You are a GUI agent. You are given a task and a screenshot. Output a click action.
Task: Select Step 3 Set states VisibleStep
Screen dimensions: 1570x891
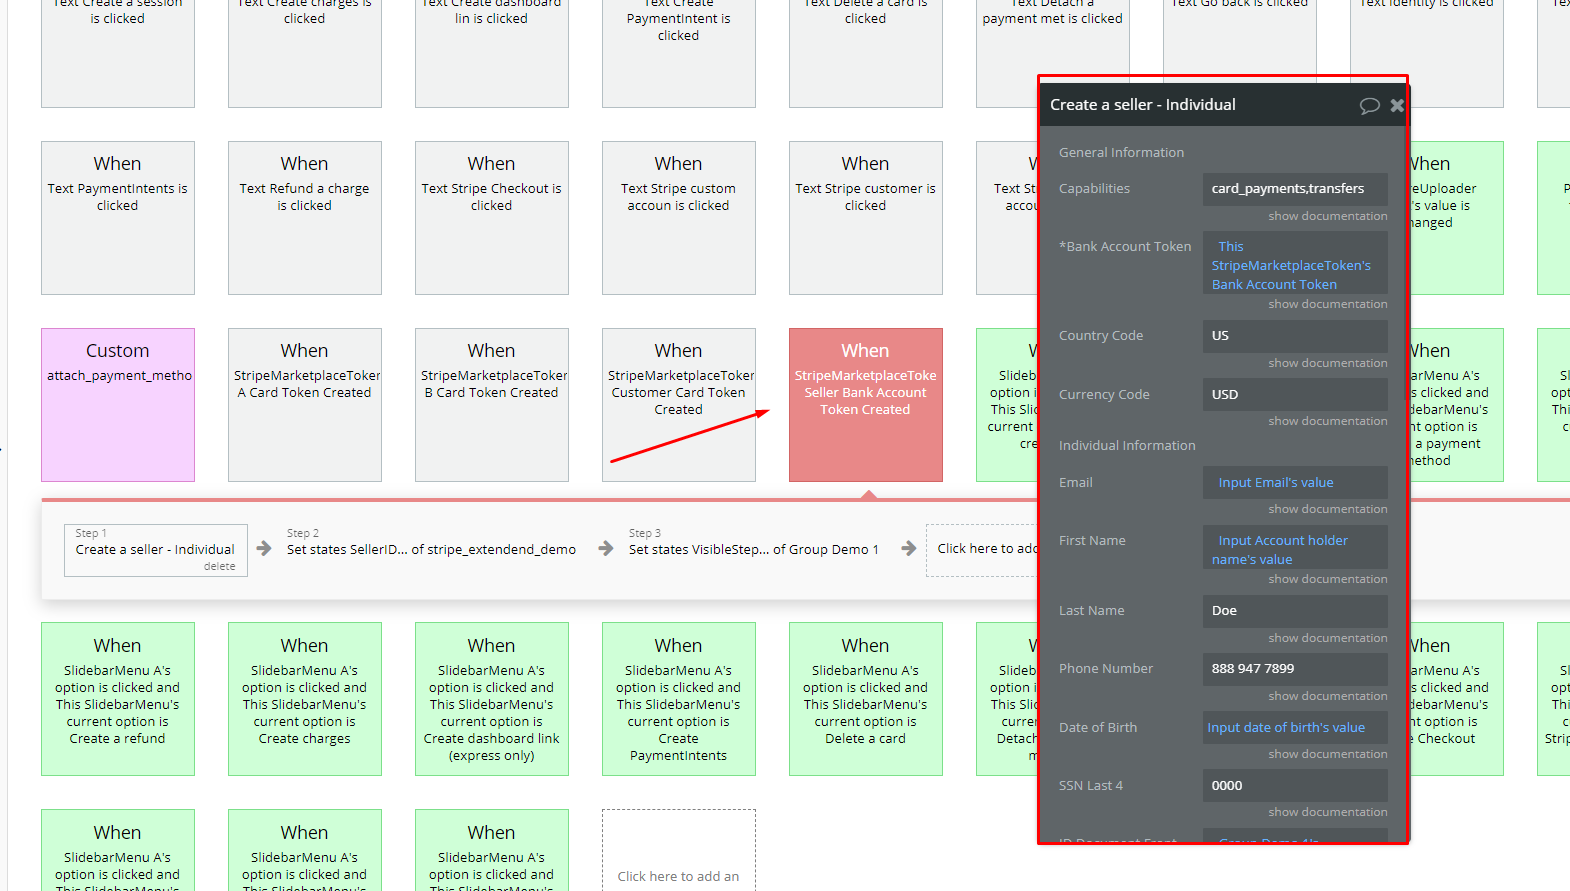(754, 549)
